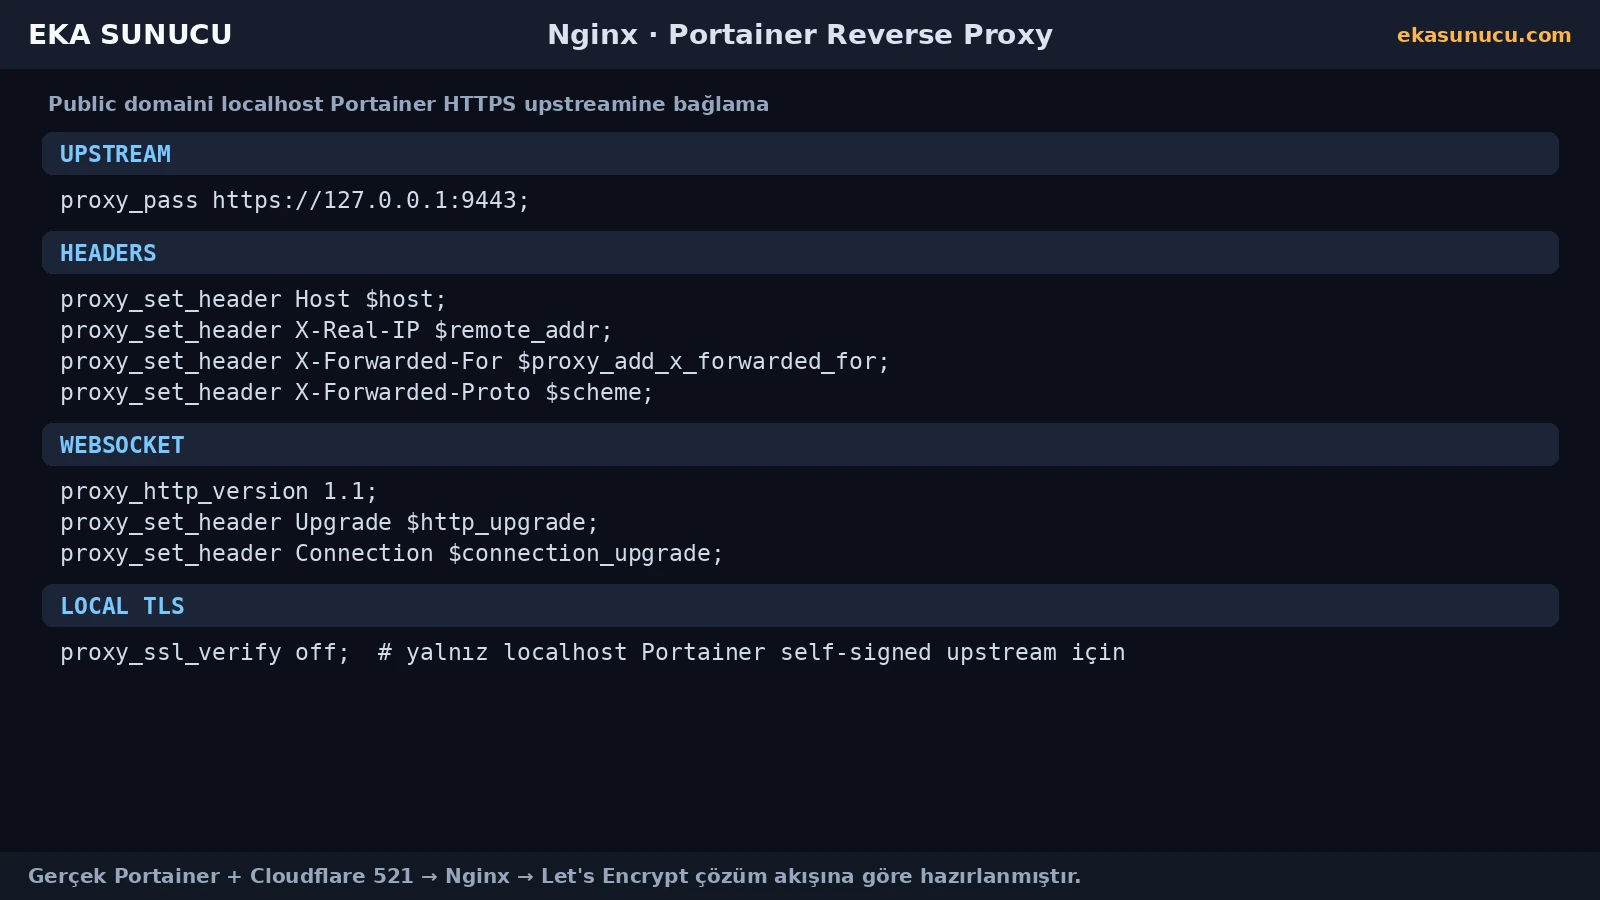The width and height of the screenshot is (1600, 900).
Task: Select the UPSTREAM section header
Action: point(800,154)
